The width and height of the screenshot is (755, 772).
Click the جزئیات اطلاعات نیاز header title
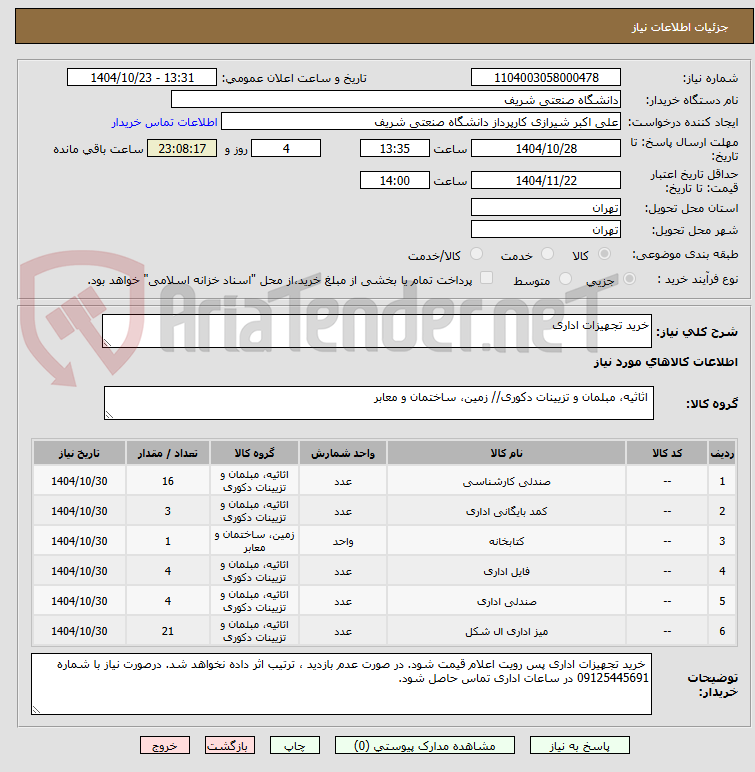click(680, 27)
